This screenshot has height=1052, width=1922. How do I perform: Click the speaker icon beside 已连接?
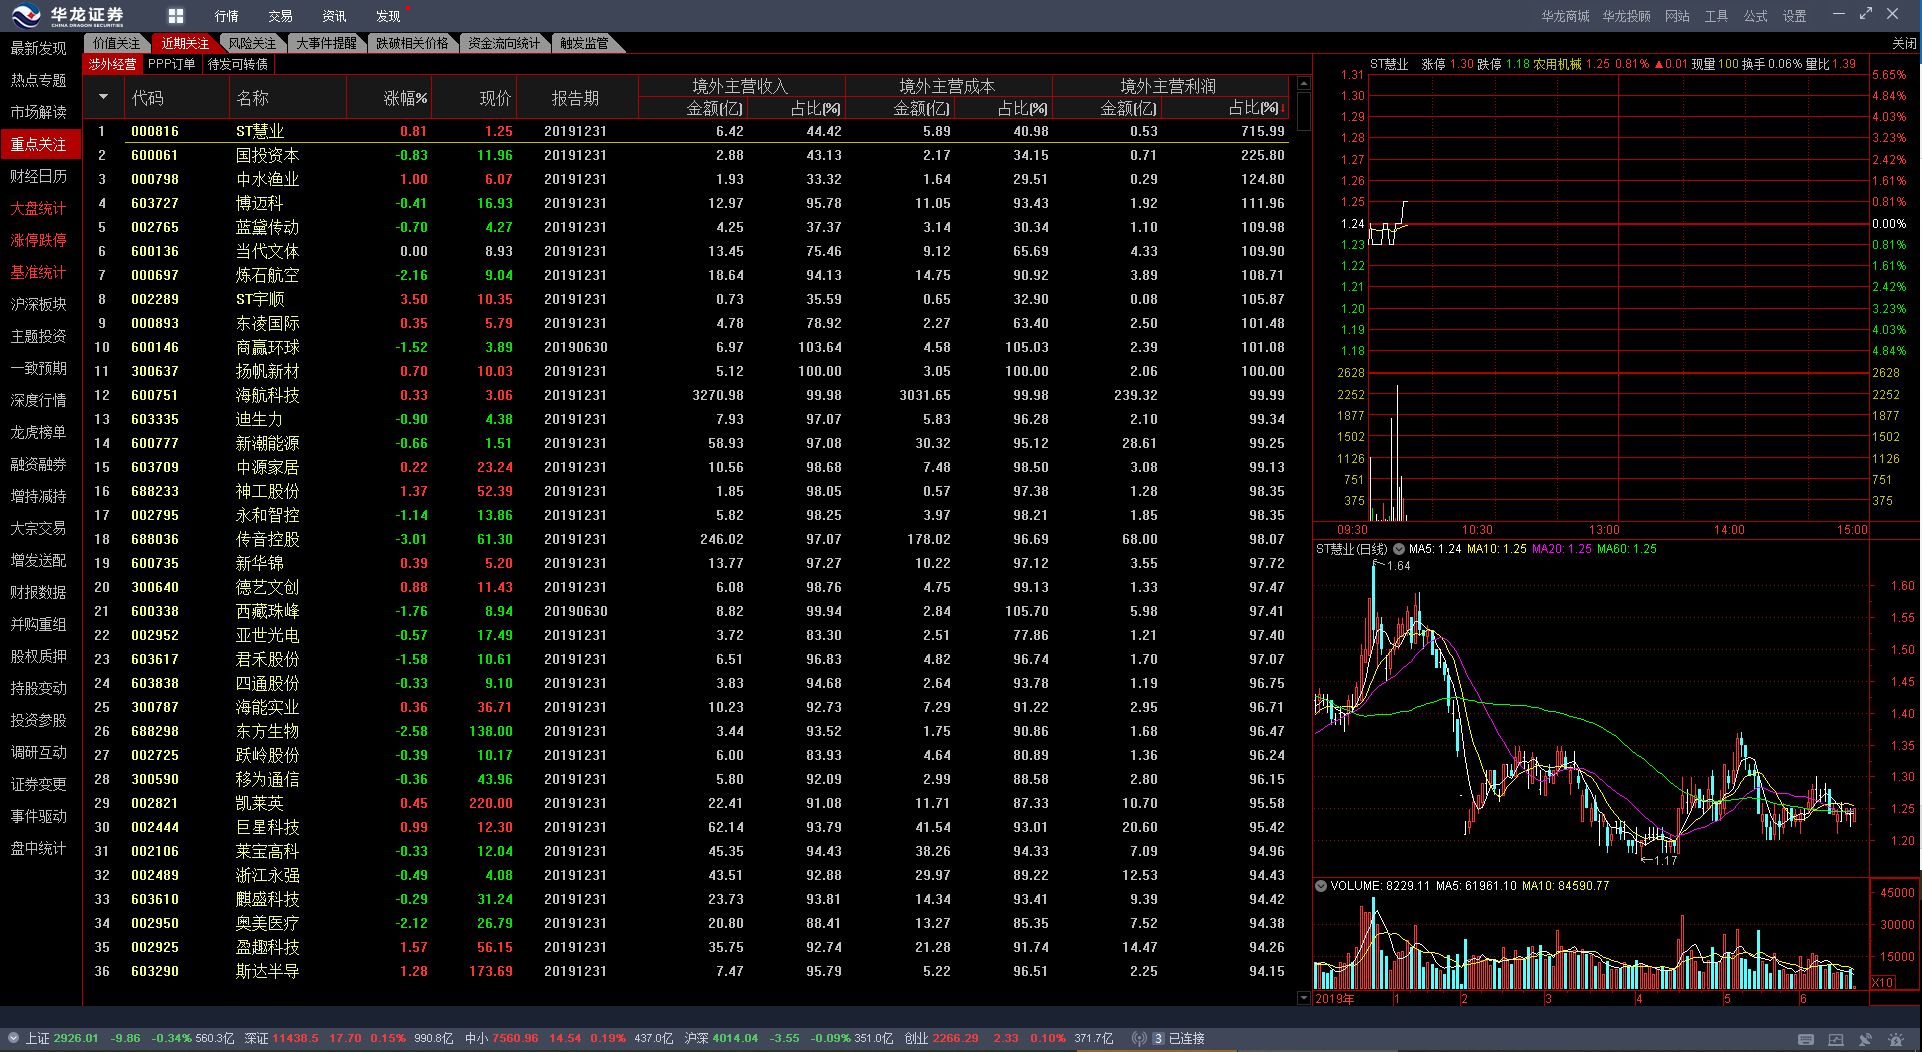tap(1138, 1039)
